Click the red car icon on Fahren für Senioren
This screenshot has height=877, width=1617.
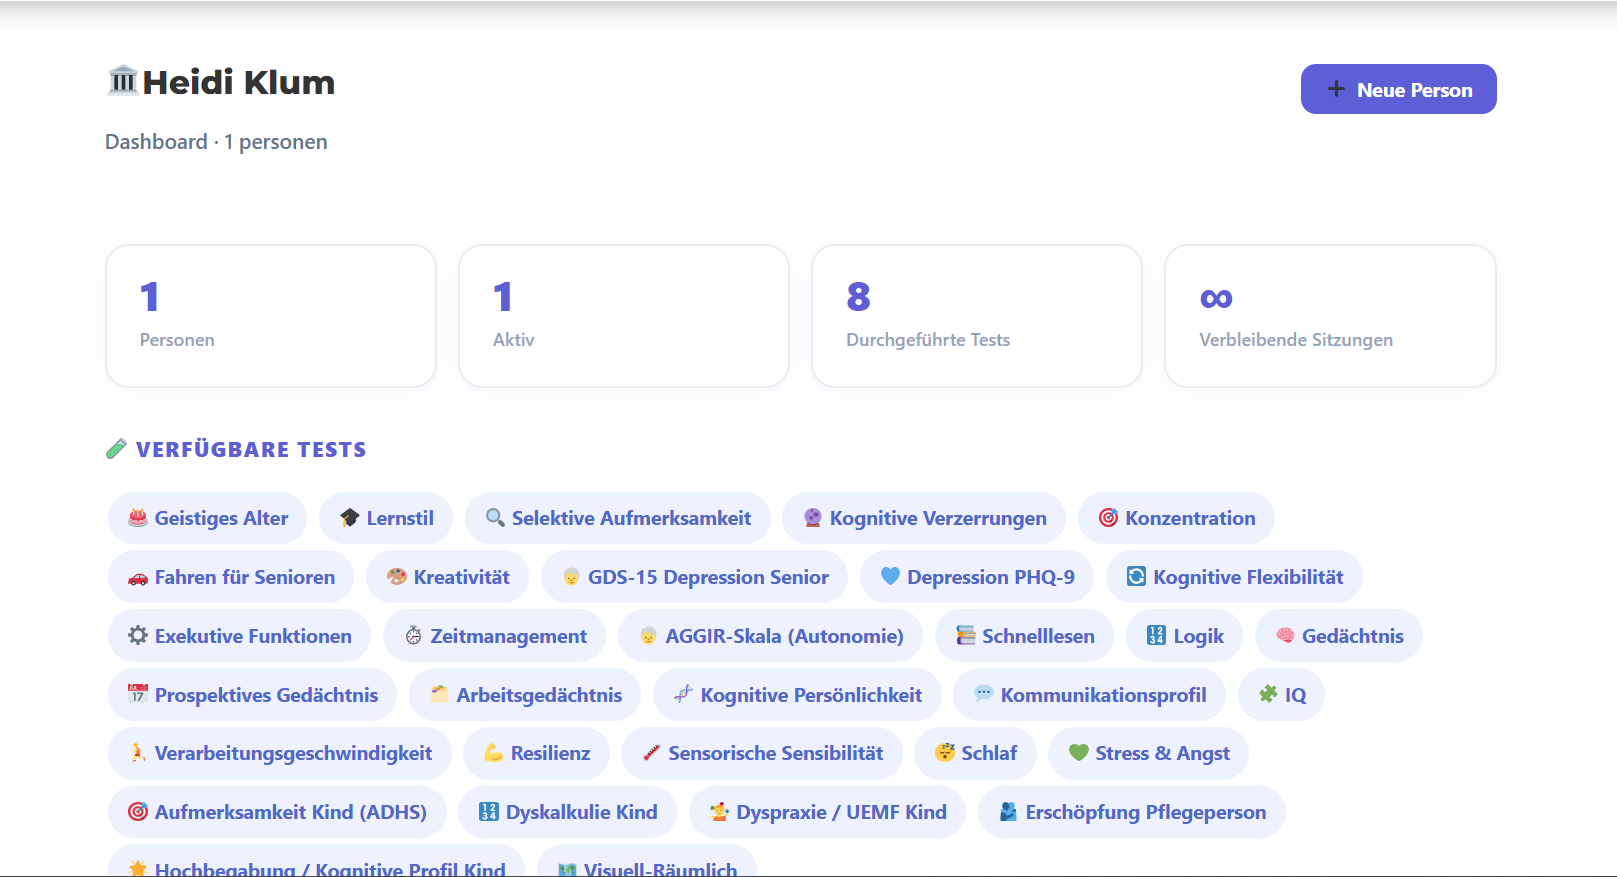pos(138,578)
